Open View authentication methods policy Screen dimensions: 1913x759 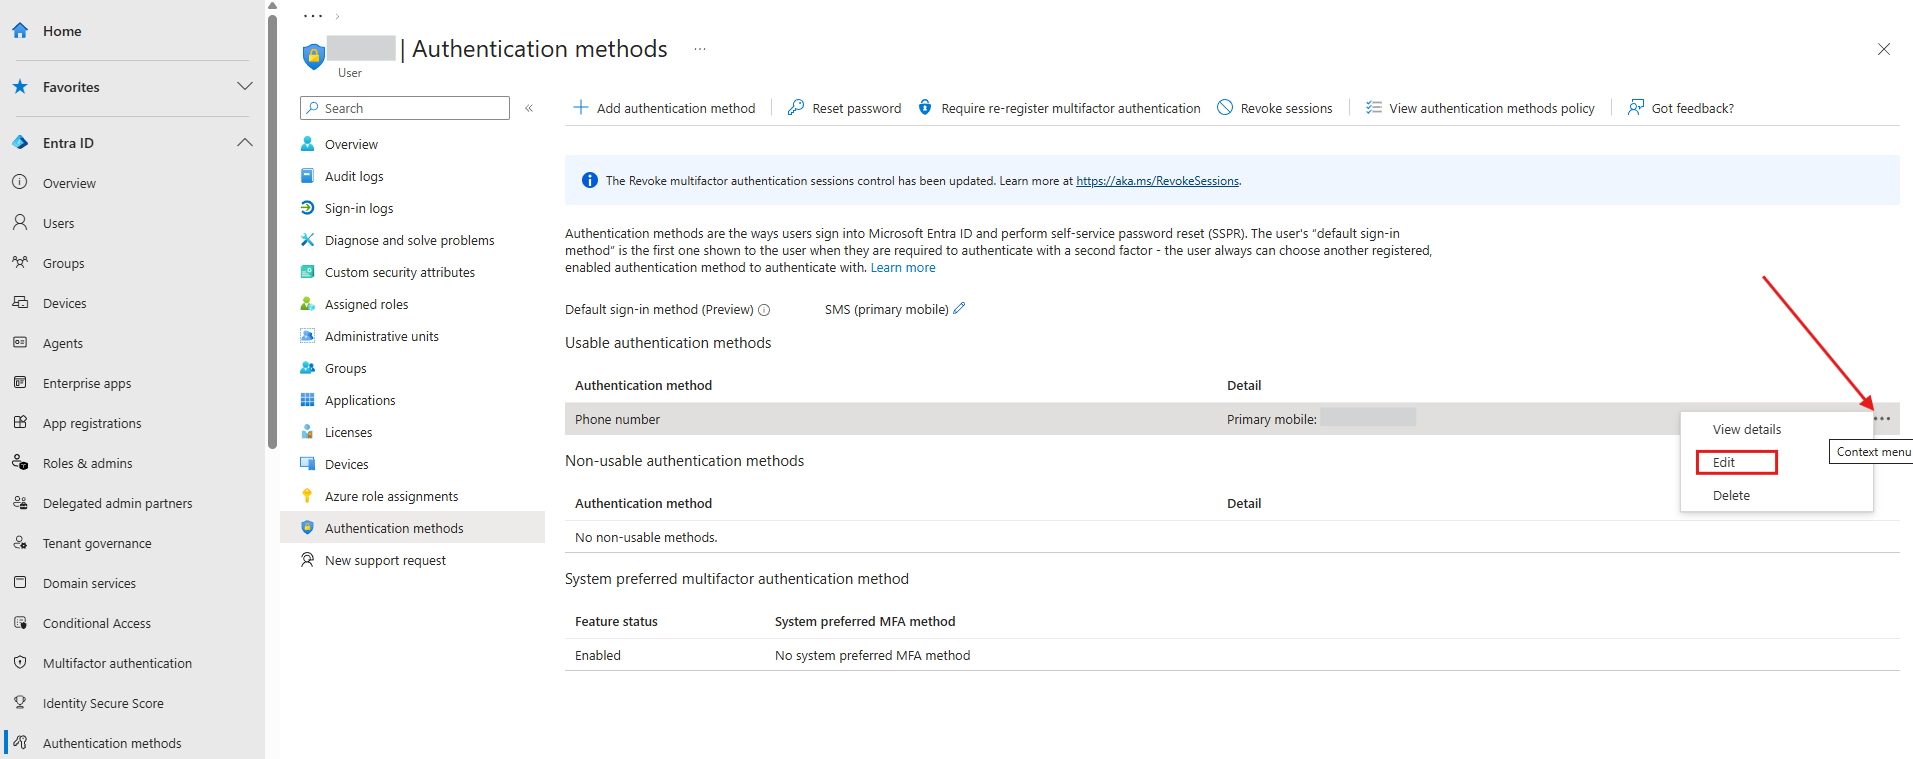pyautogui.click(x=1480, y=108)
